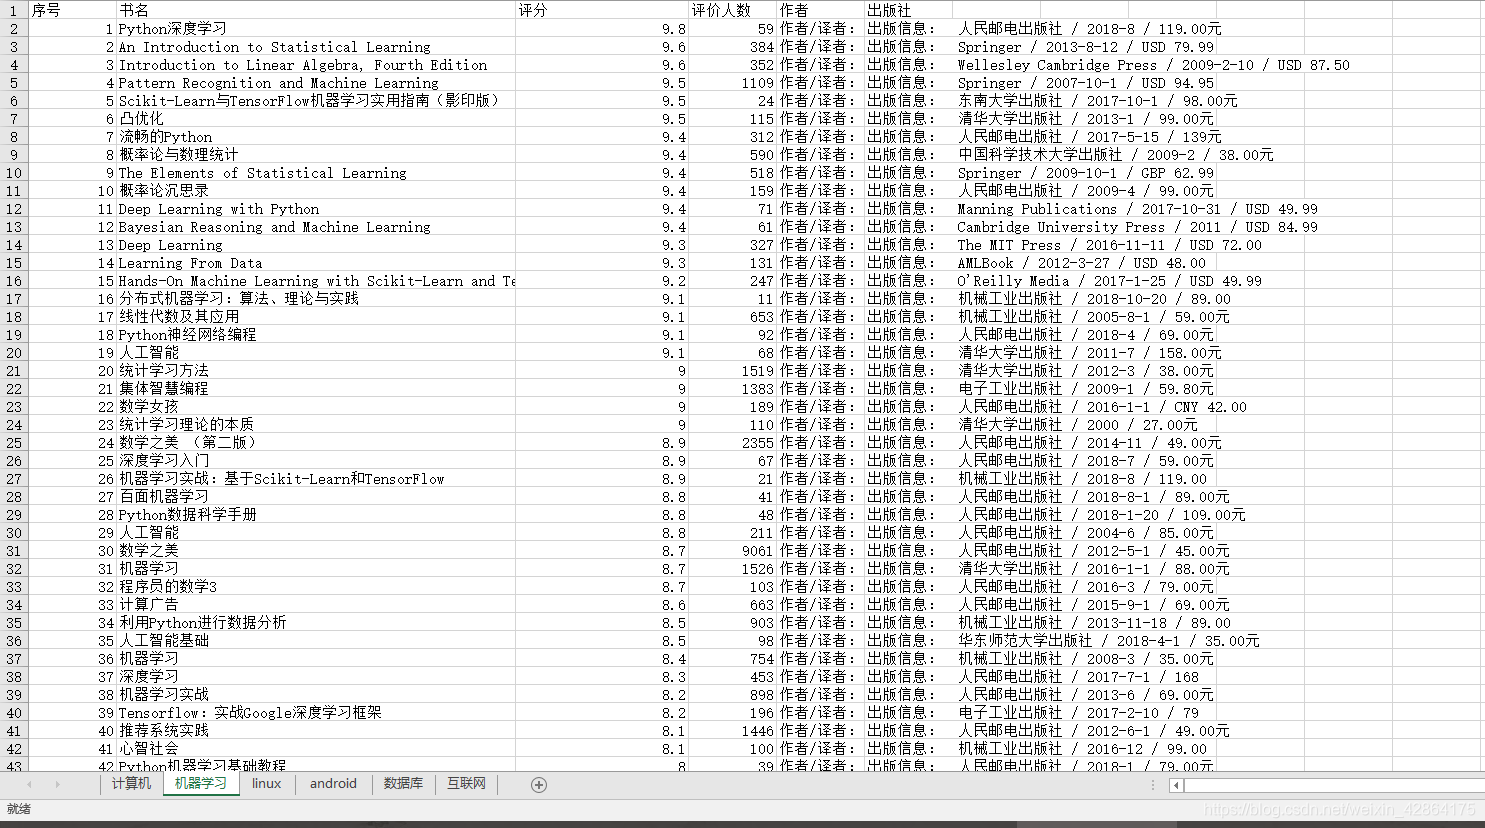Select the 程序员的数学3 cell
This screenshot has width=1485, height=828.
(x=316, y=587)
